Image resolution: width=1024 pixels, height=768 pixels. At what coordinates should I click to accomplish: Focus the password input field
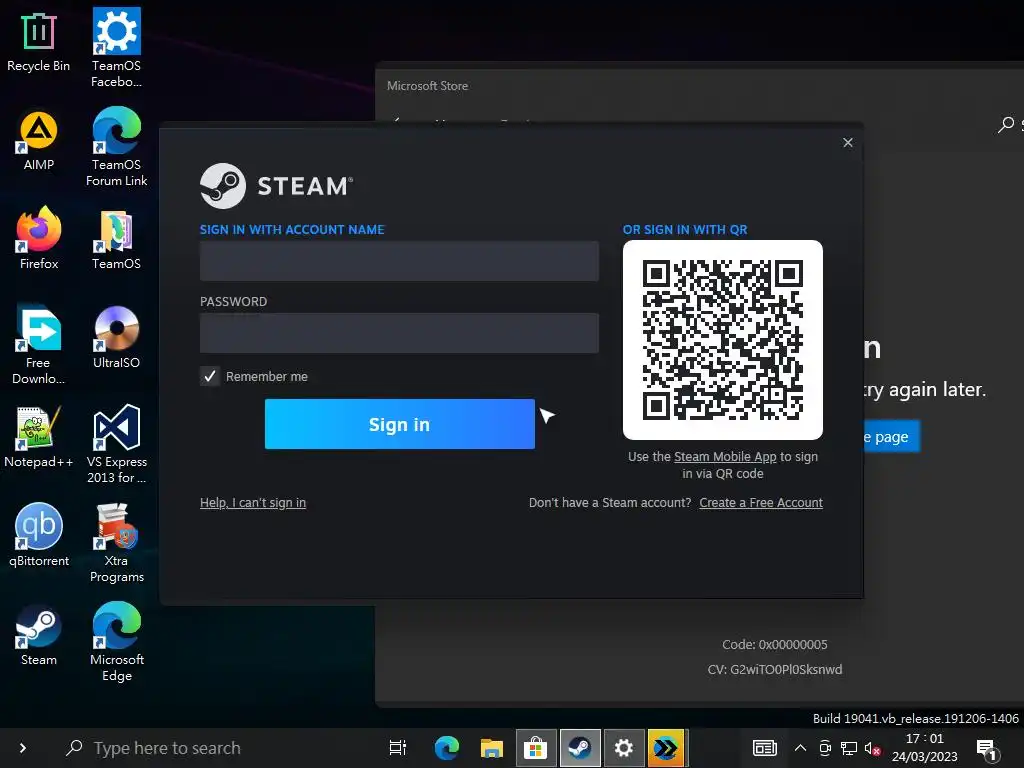click(399, 333)
